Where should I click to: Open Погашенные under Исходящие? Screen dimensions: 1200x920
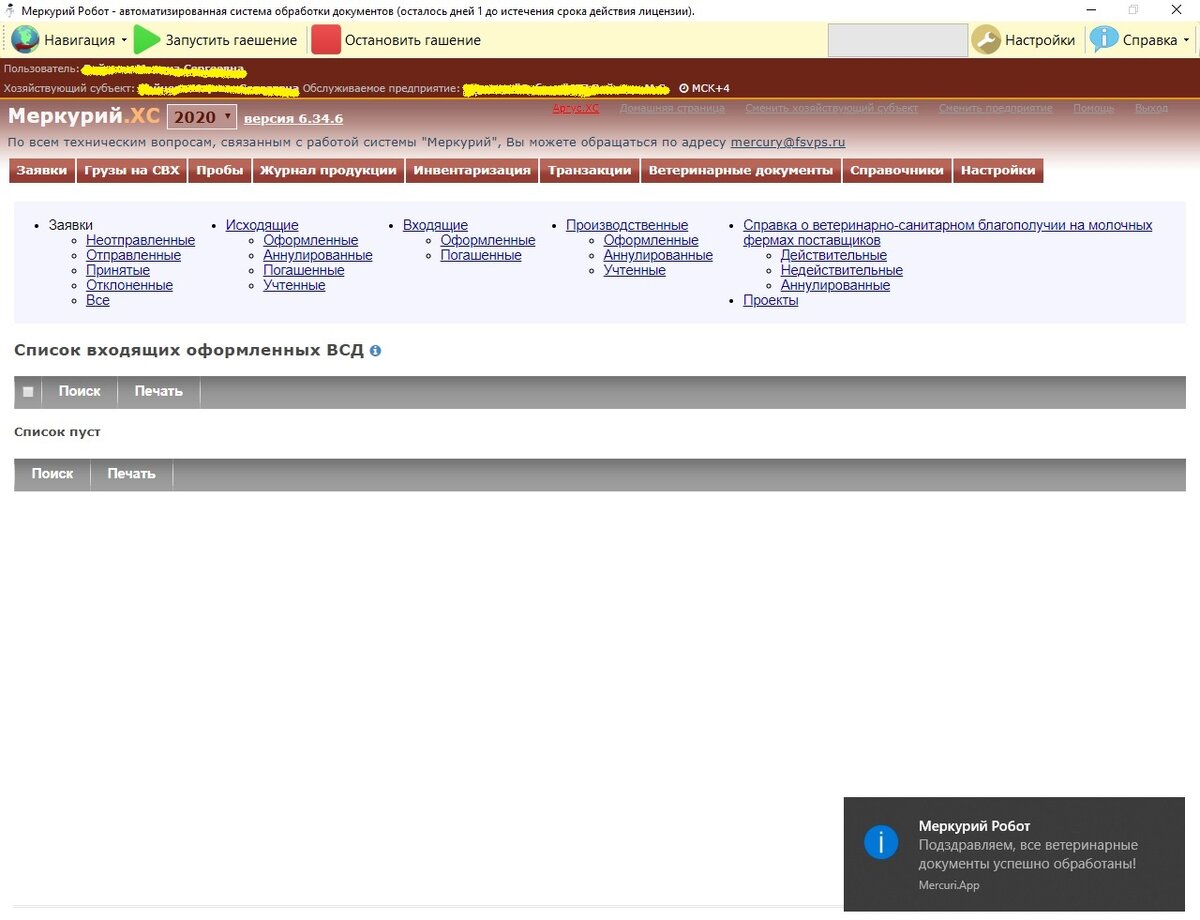pos(304,270)
